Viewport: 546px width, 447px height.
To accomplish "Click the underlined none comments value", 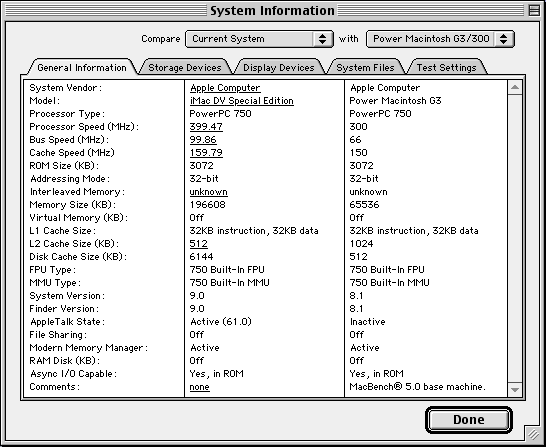I will coord(200,387).
